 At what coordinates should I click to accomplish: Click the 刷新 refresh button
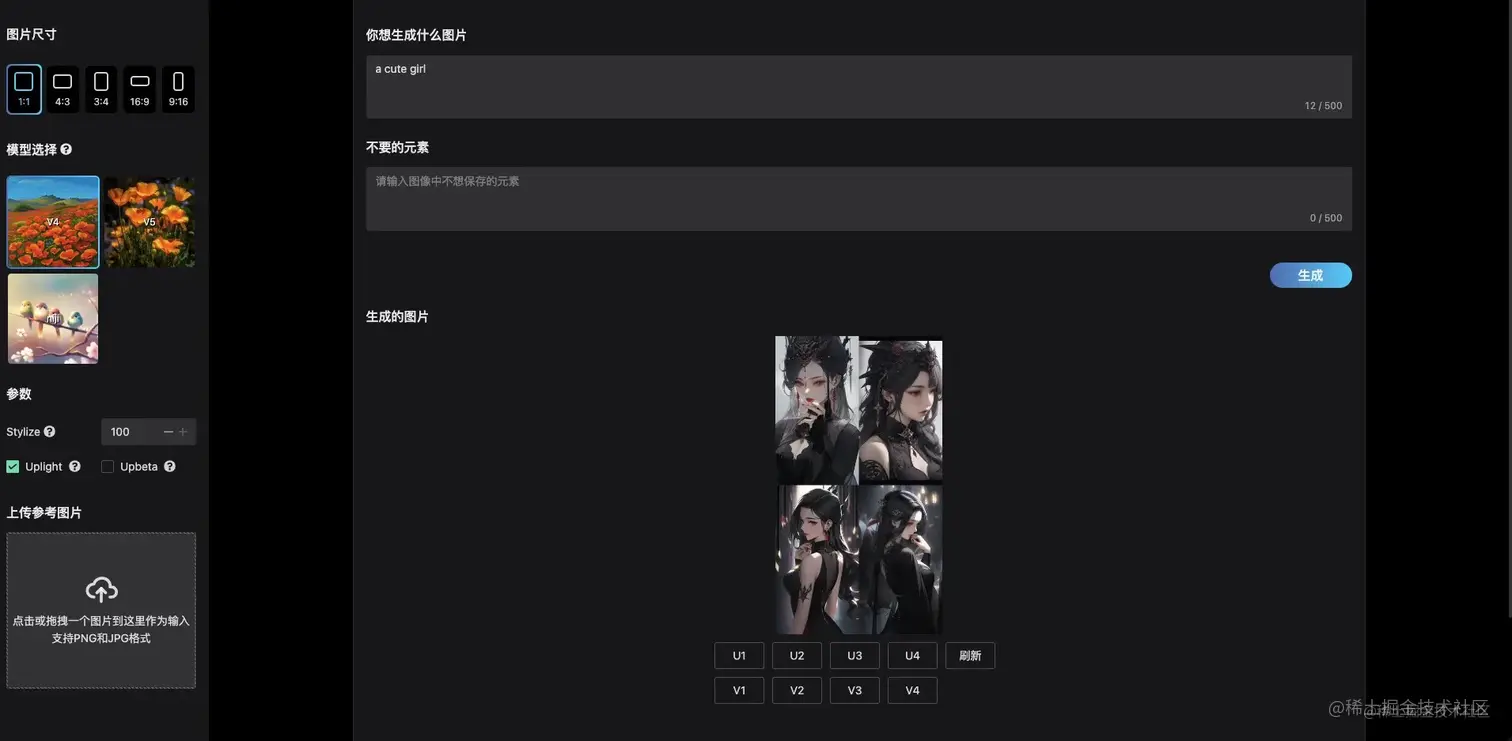pyautogui.click(x=970, y=656)
